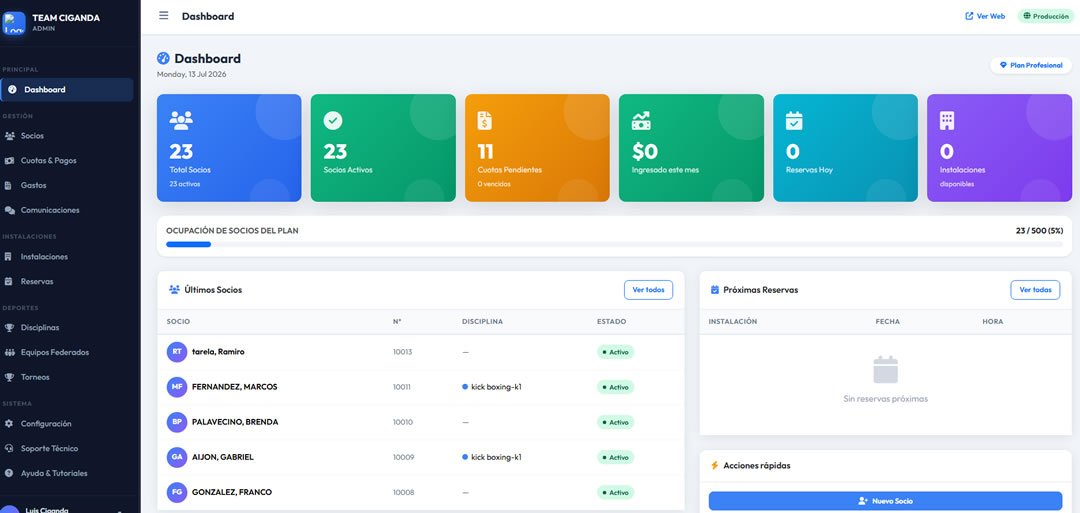Click the Reservas calendar icon in sidebar
The height and width of the screenshot is (513, 1080).
point(8,281)
